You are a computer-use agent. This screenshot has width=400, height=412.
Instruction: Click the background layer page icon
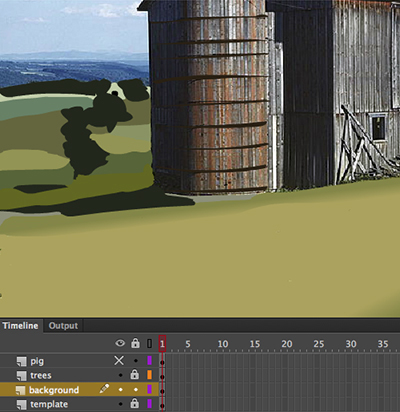point(20,390)
